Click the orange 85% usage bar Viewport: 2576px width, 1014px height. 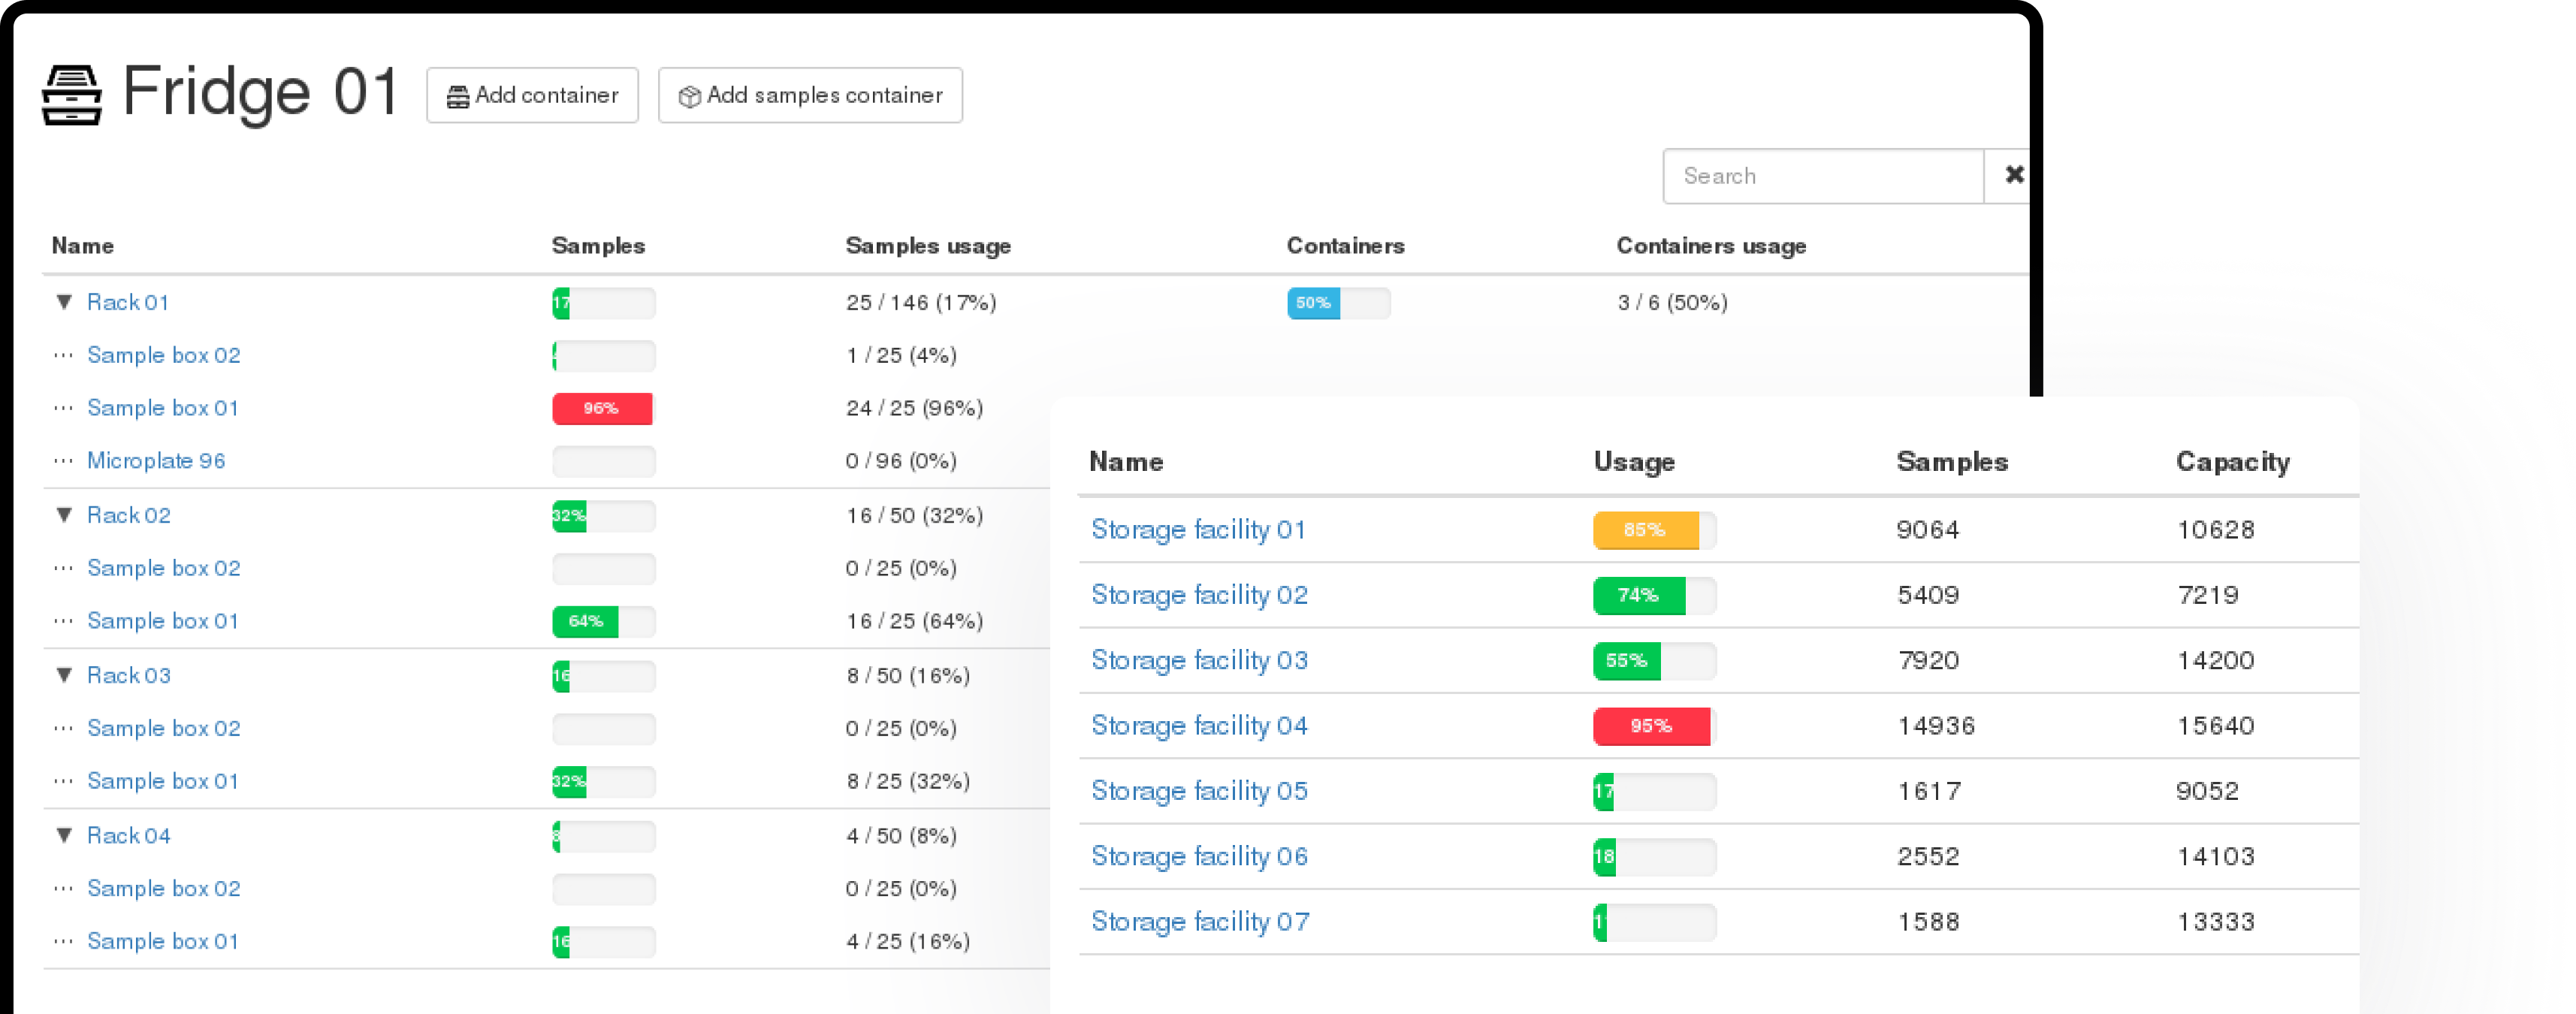tap(1645, 530)
